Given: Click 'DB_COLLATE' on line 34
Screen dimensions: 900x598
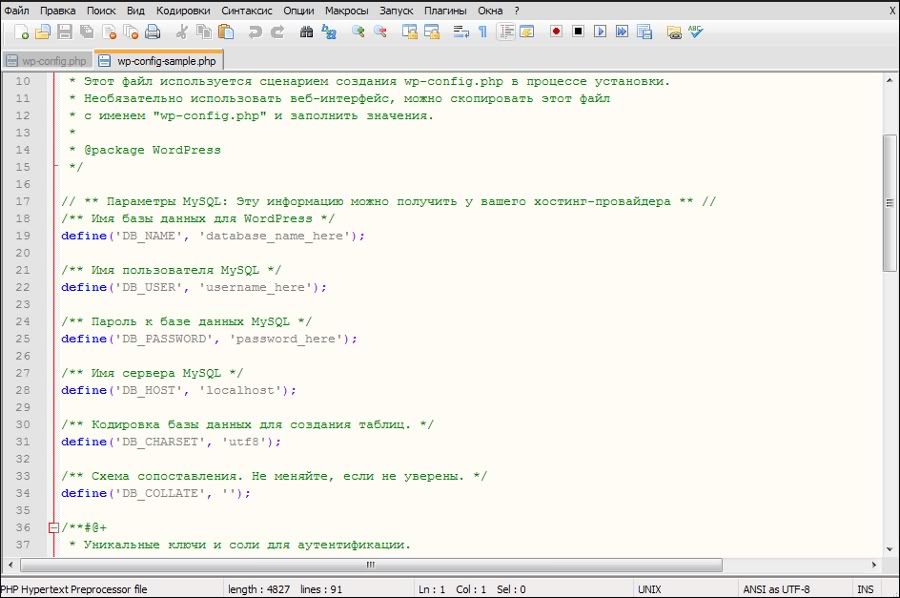Looking at the screenshot, I should (x=160, y=494).
